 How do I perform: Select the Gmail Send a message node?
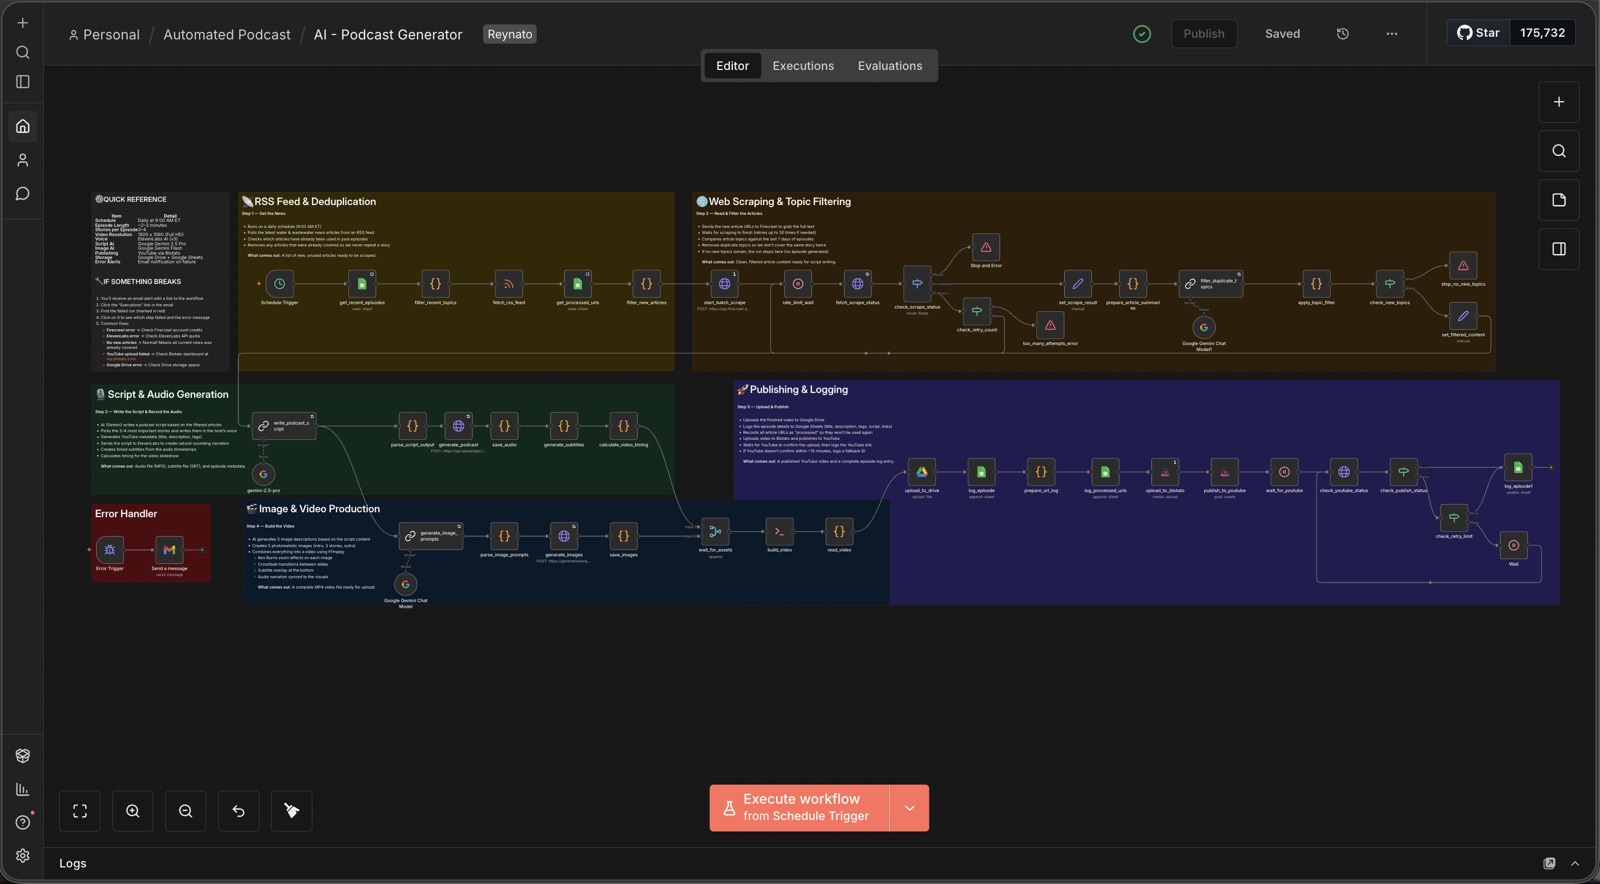(169, 549)
